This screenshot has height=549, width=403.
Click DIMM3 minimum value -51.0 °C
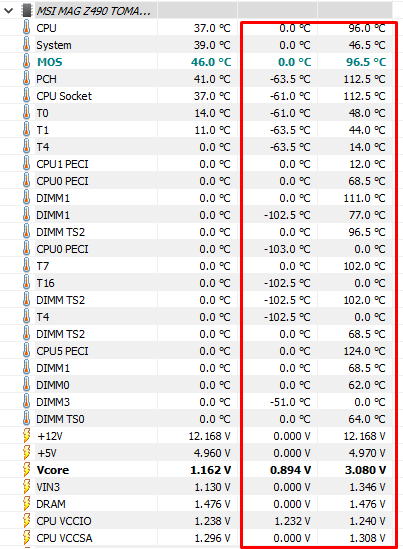click(x=290, y=402)
